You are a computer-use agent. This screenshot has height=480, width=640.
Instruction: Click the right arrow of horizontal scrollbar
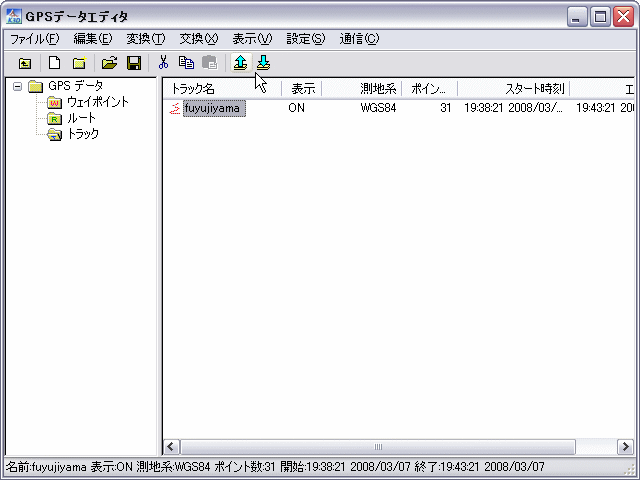coord(625,447)
